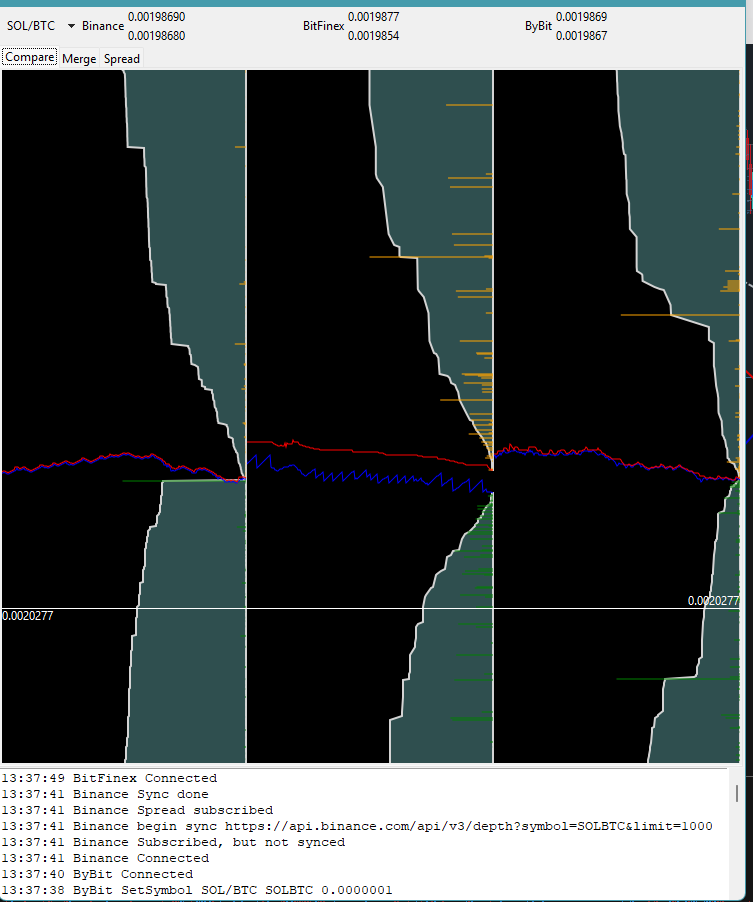
Task: Click Binance ask price 0.00198690
Action: coord(156,17)
